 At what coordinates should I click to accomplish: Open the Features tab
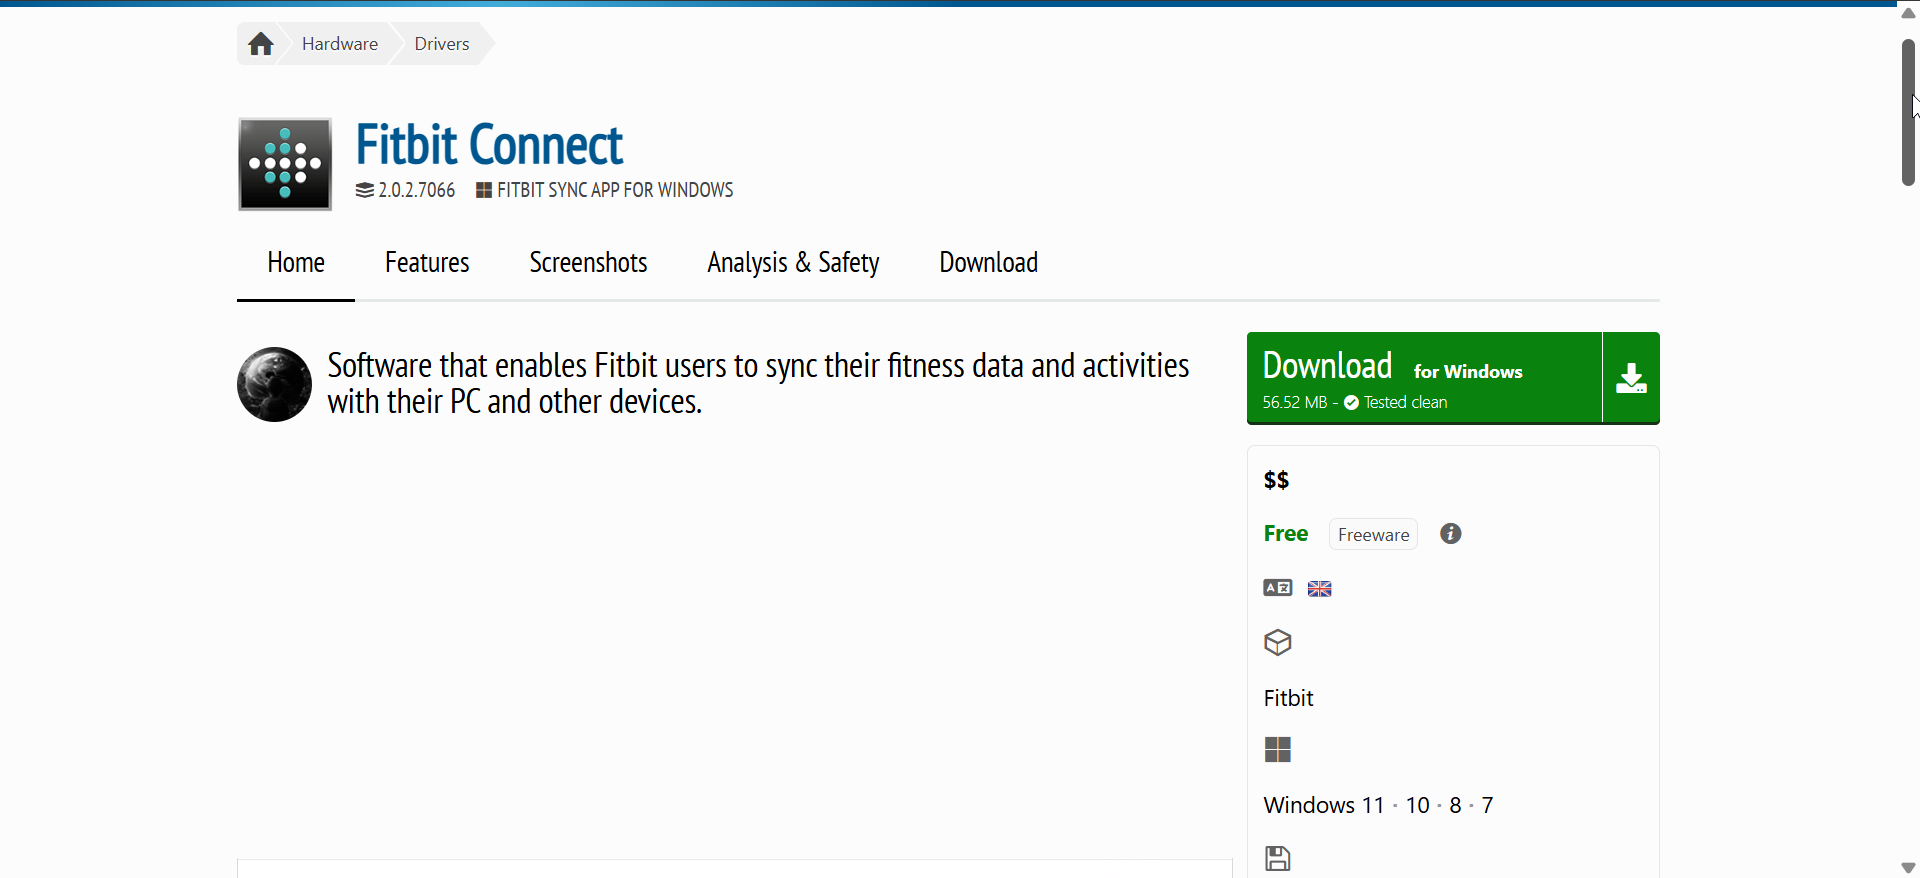point(427,263)
